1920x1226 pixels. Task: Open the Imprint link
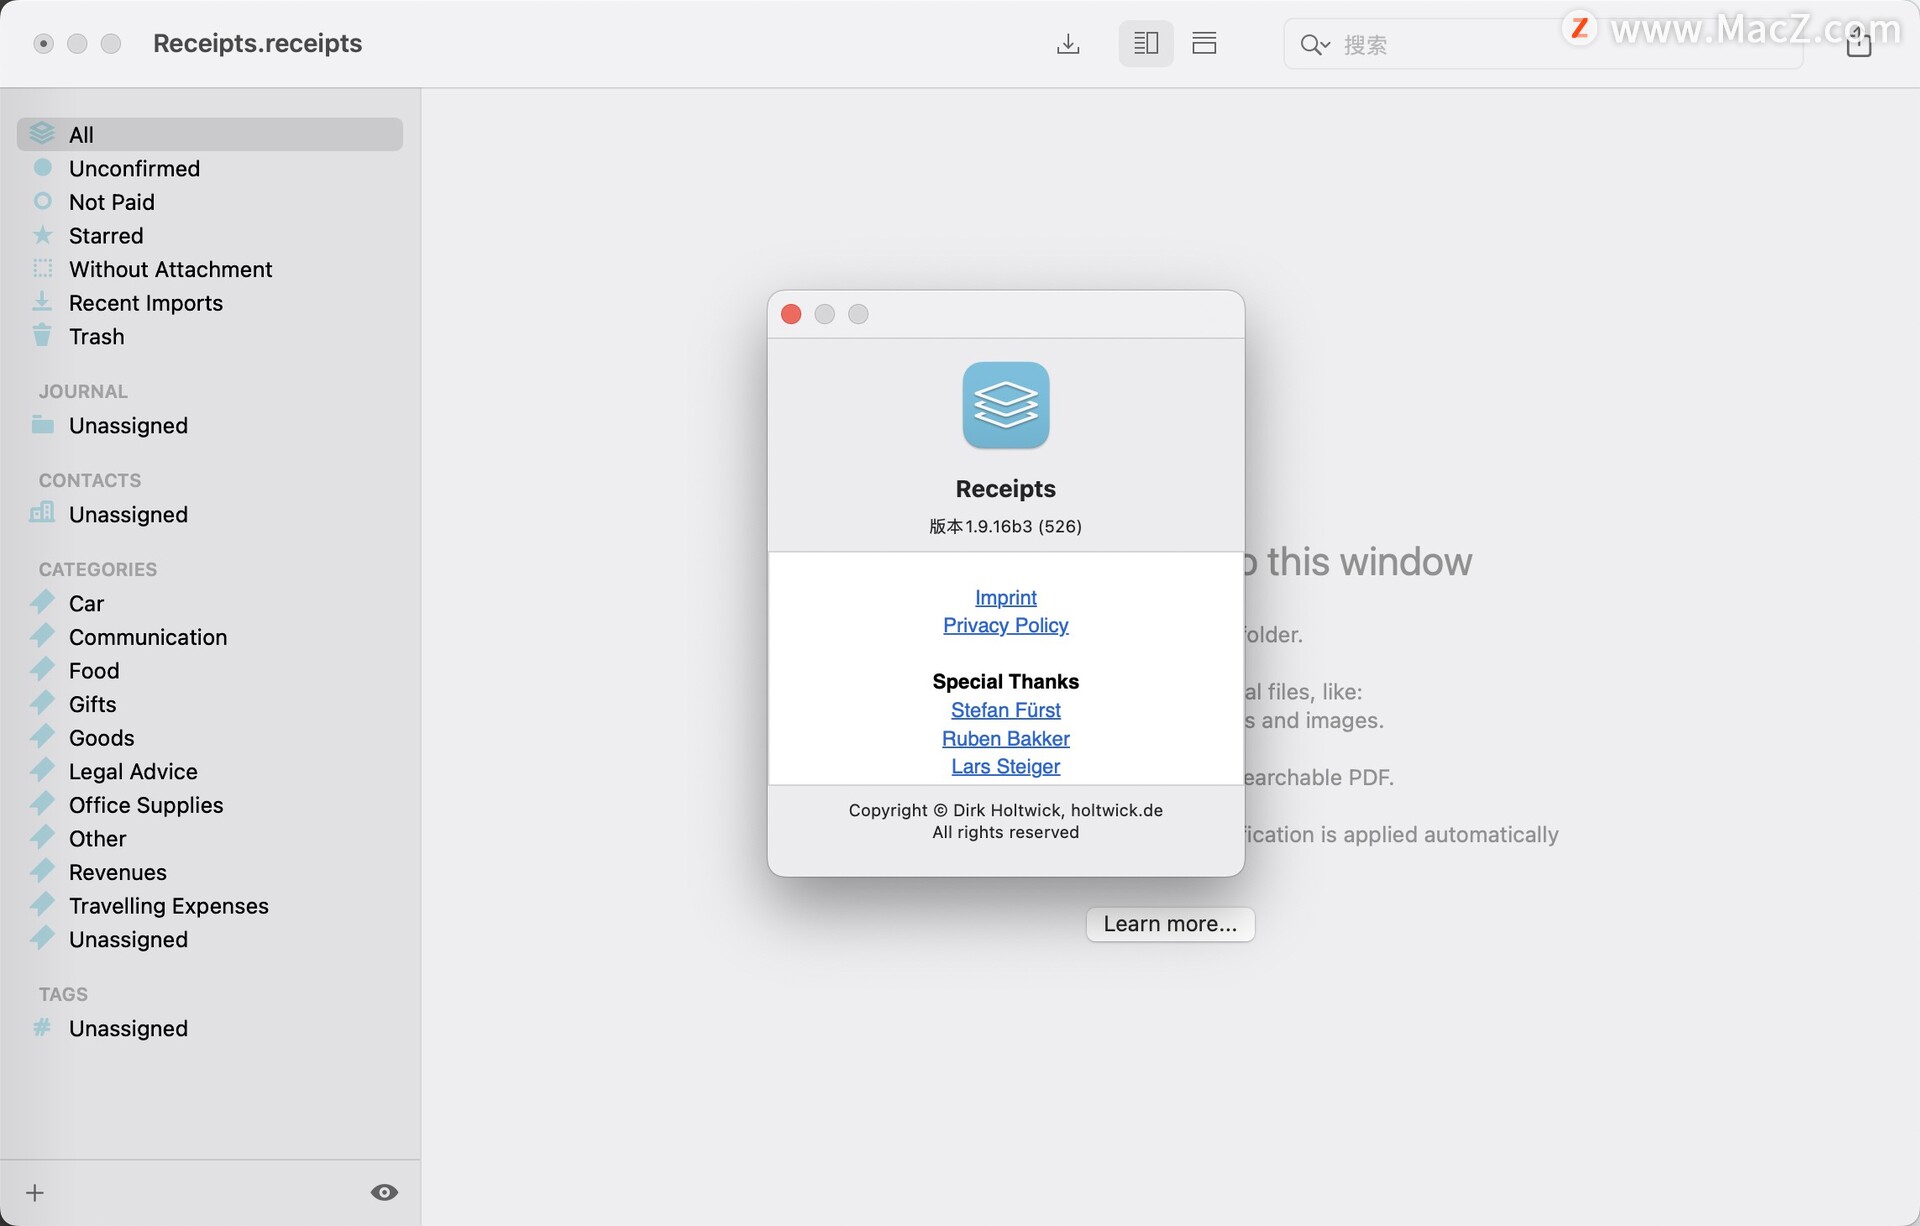click(x=1006, y=597)
